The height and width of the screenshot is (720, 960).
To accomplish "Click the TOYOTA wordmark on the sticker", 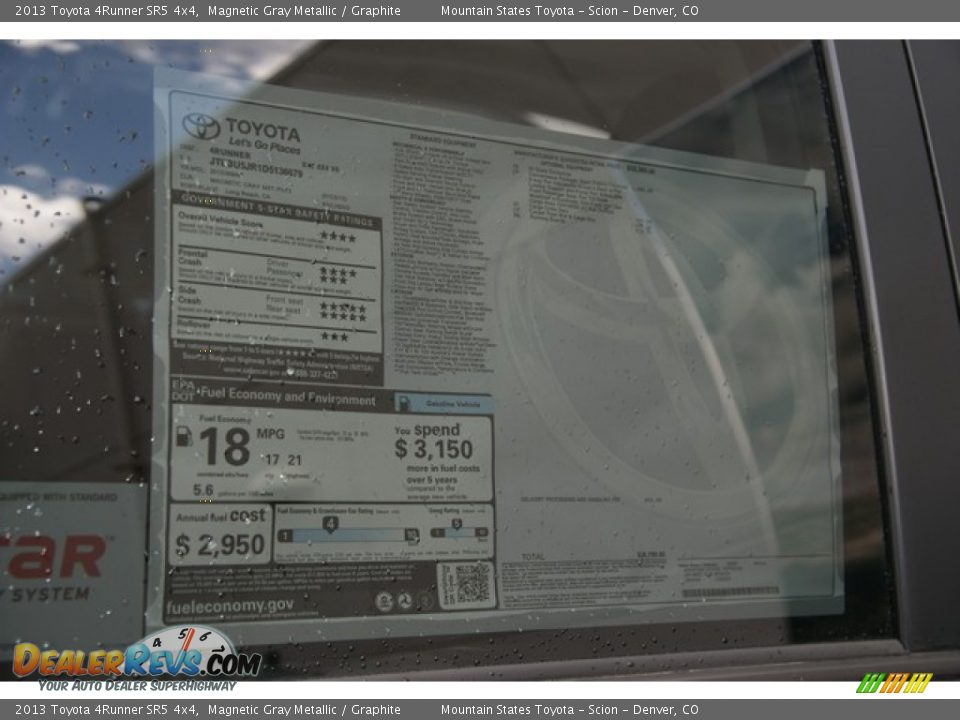I will point(263,130).
